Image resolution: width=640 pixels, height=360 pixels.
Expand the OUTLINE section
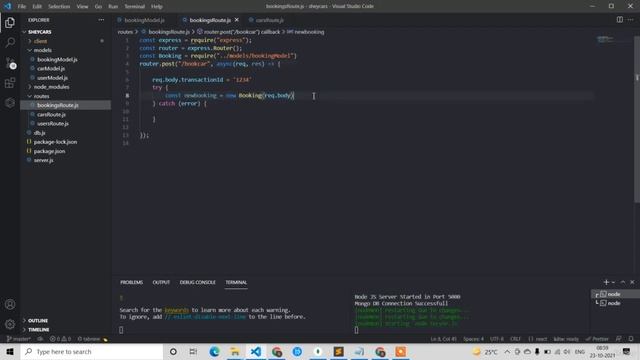pyautogui.click(x=38, y=320)
